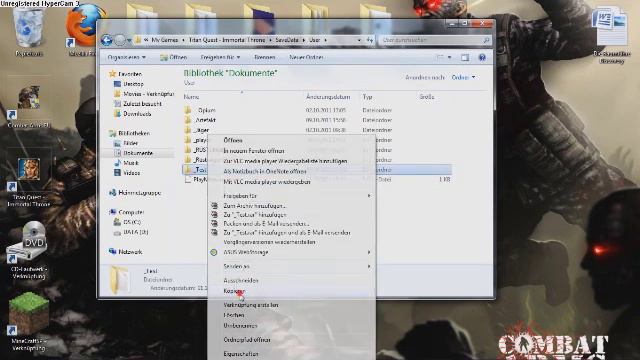Click the Neuer Ordner toolbar button

click(306, 58)
